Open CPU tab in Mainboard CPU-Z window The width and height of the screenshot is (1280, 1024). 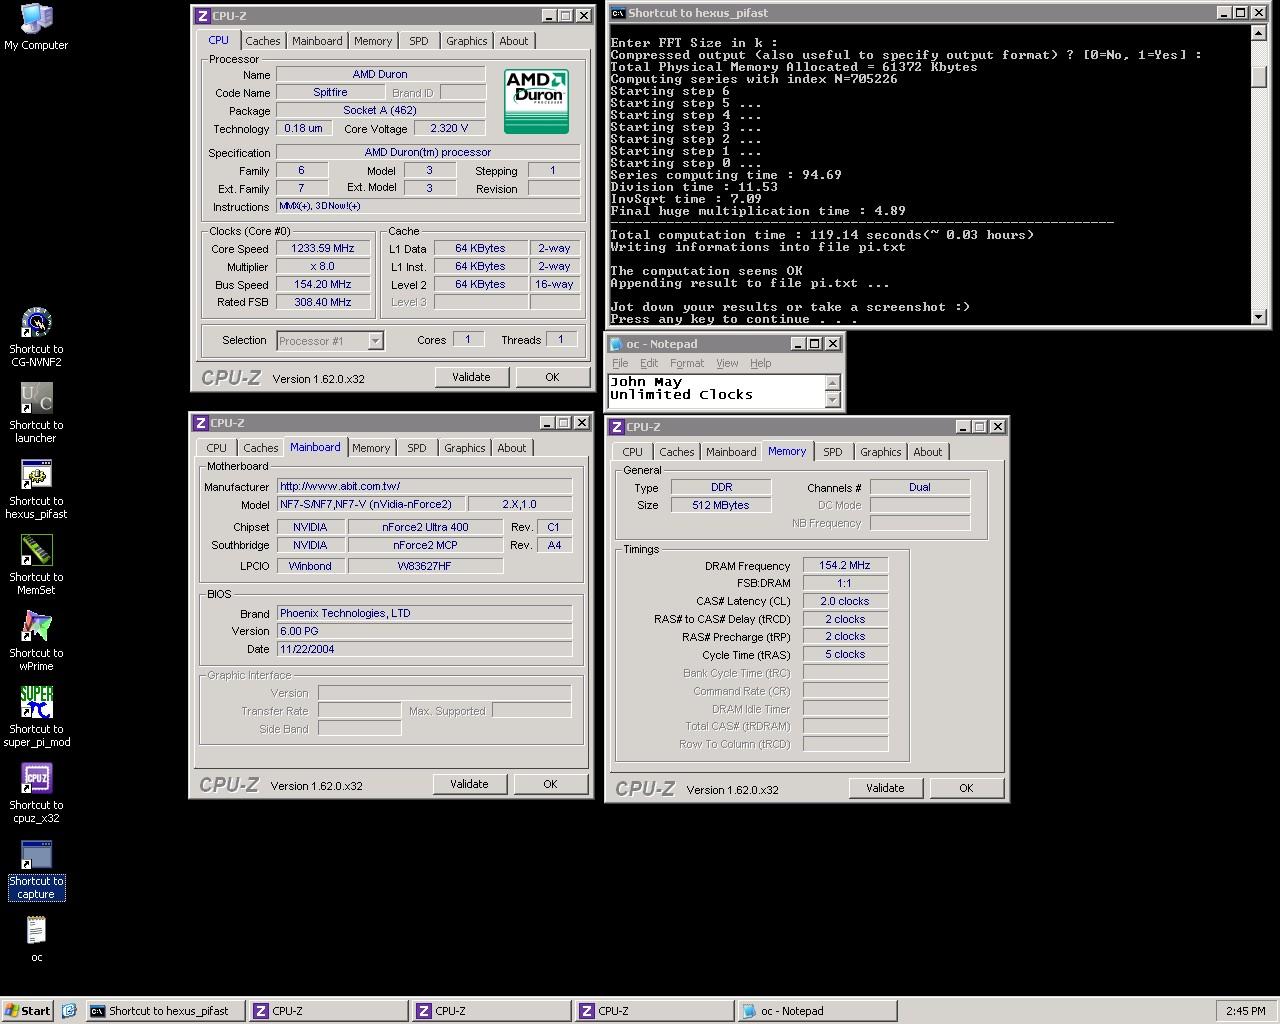[217, 448]
